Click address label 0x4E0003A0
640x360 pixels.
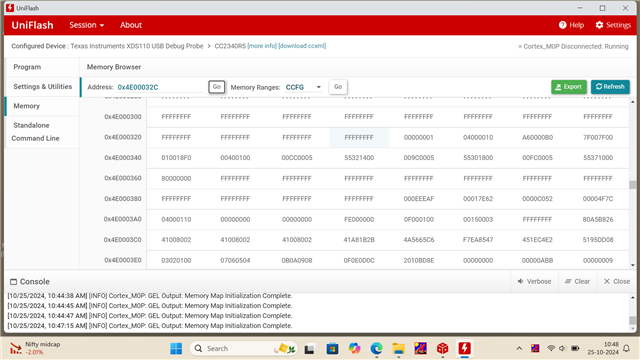(123, 219)
